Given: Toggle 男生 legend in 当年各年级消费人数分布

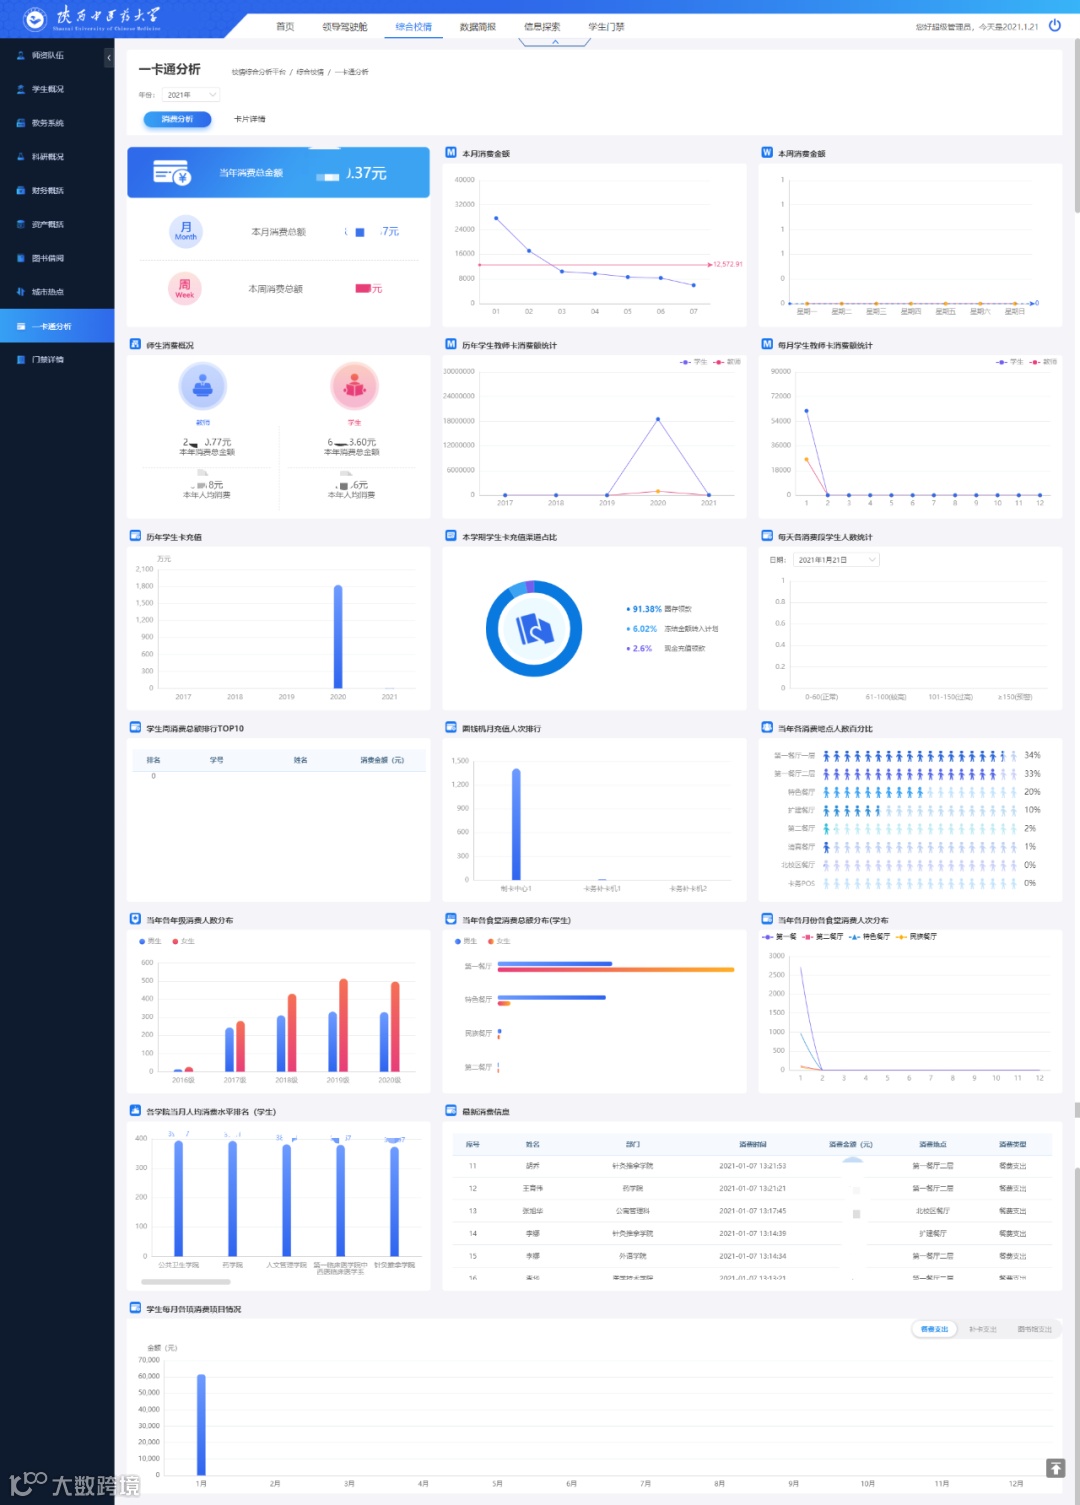Looking at the screenshot, I should tap(150, 941).
